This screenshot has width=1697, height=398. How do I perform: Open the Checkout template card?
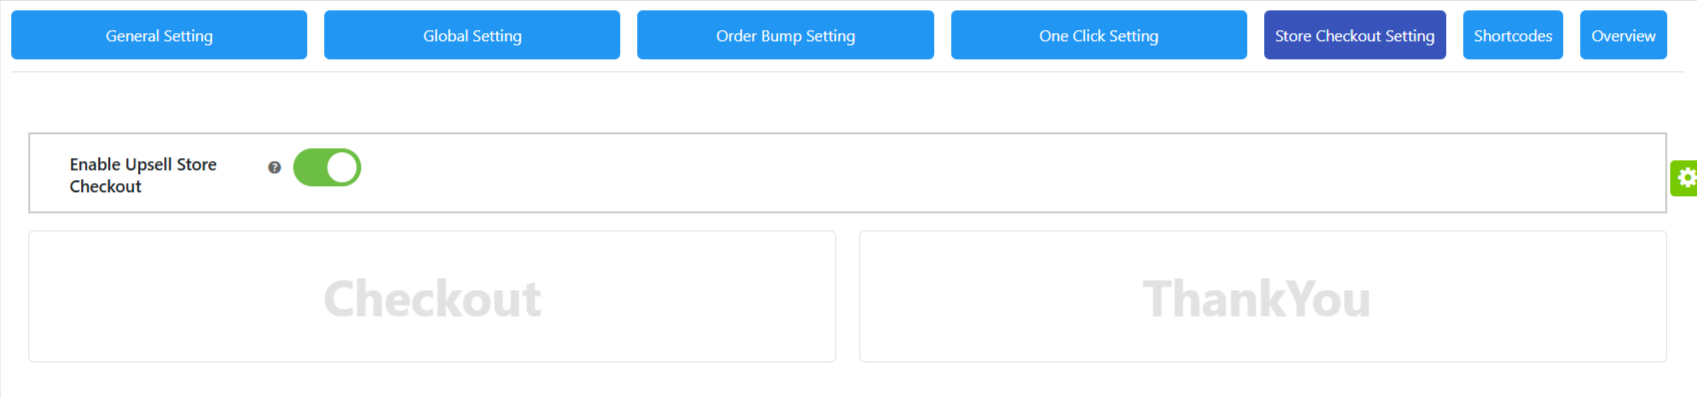(432, 297)
